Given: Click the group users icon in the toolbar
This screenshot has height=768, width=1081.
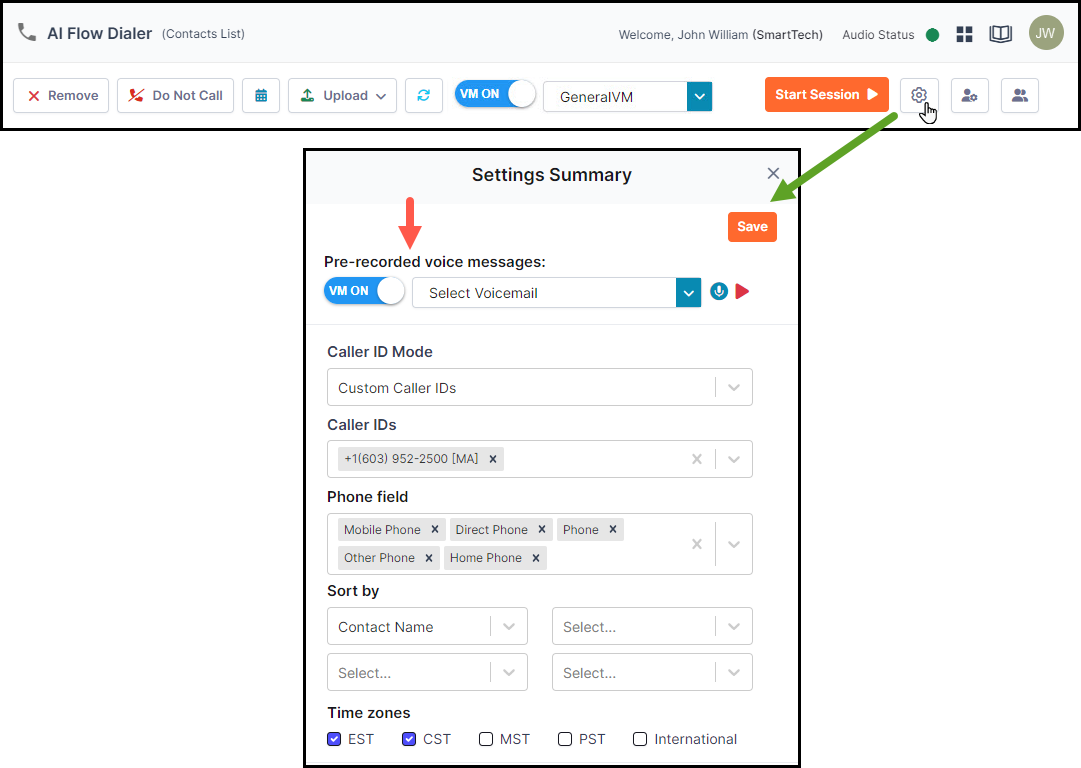Looking at the screenshot, I should 1020,96.
